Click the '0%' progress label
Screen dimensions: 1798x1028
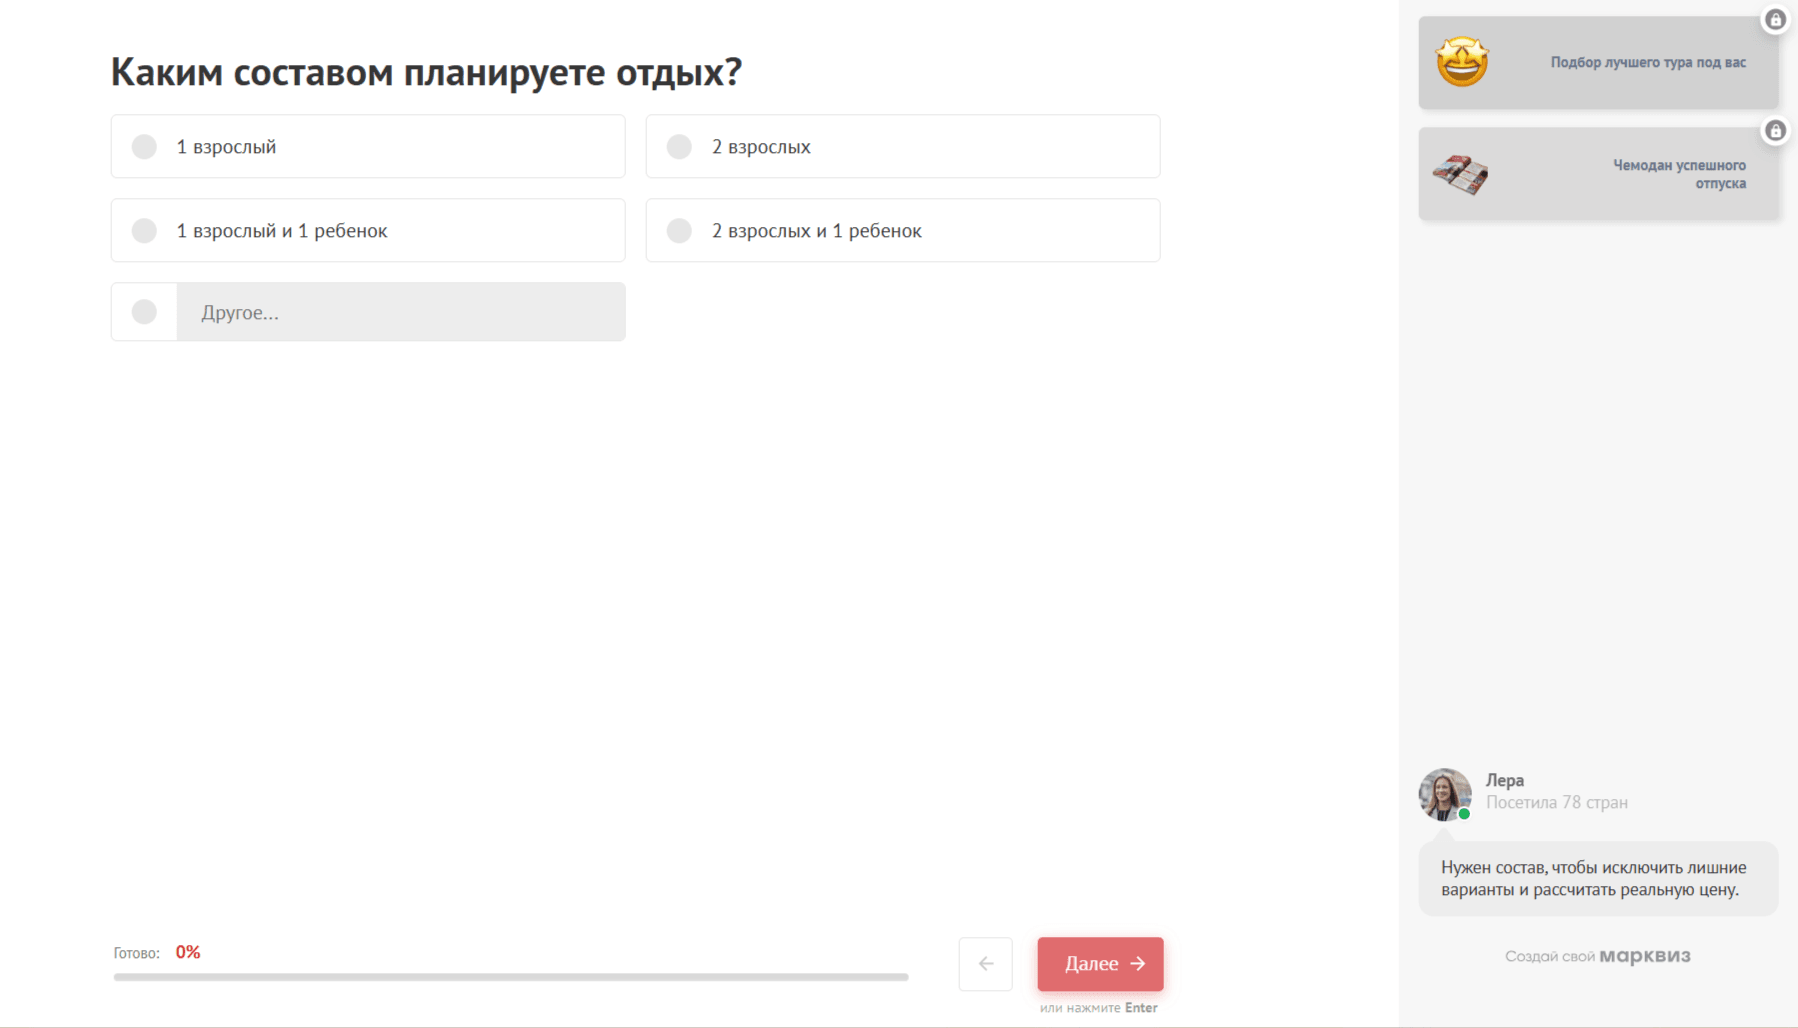pyautogui.click(x=188, y=952)
